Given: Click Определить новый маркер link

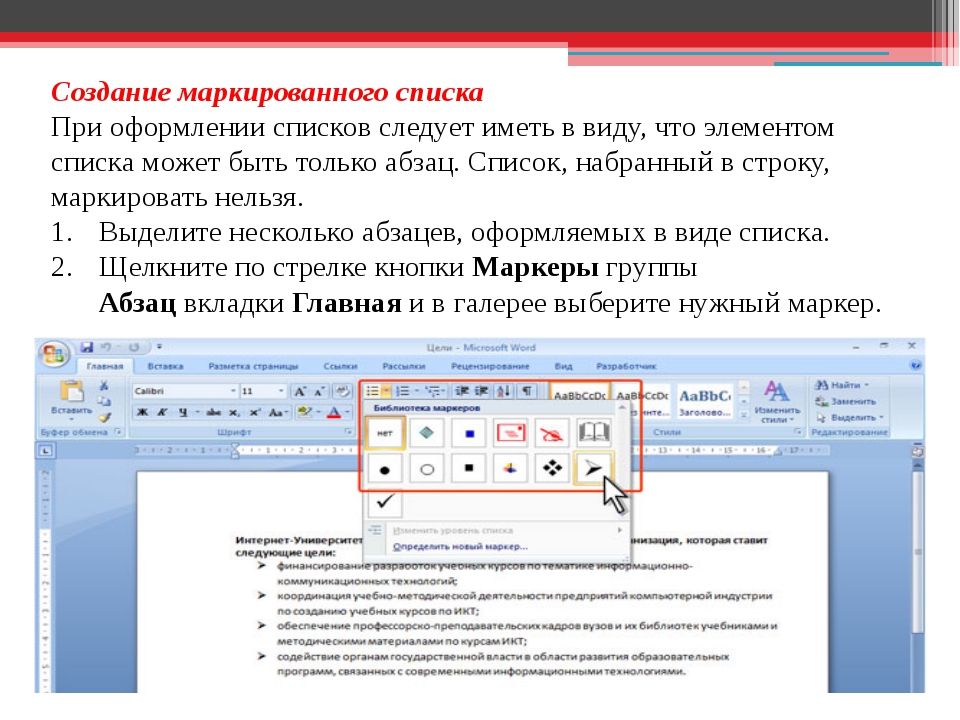Looking at the screenshot, I should [460, 547].
